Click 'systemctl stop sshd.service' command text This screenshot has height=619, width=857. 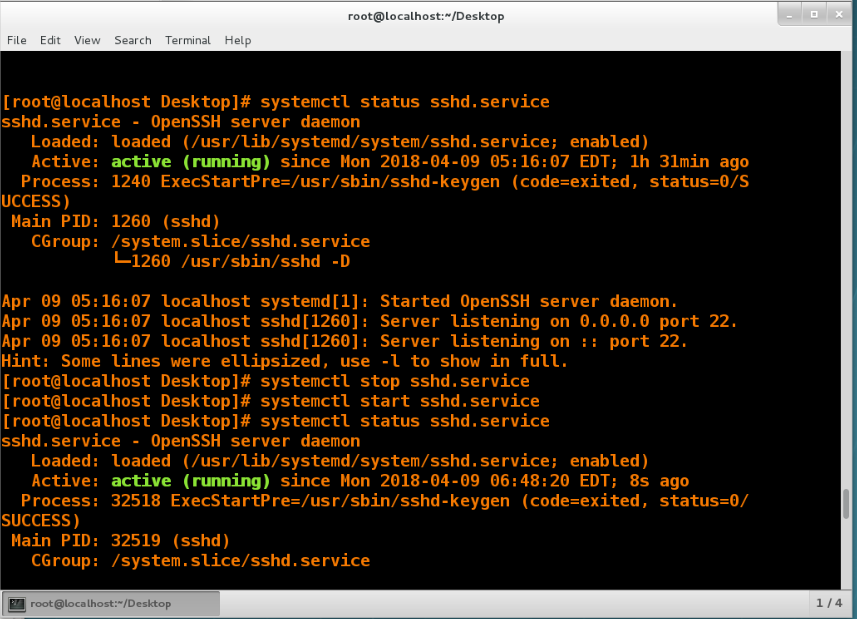tap(395, 381)
